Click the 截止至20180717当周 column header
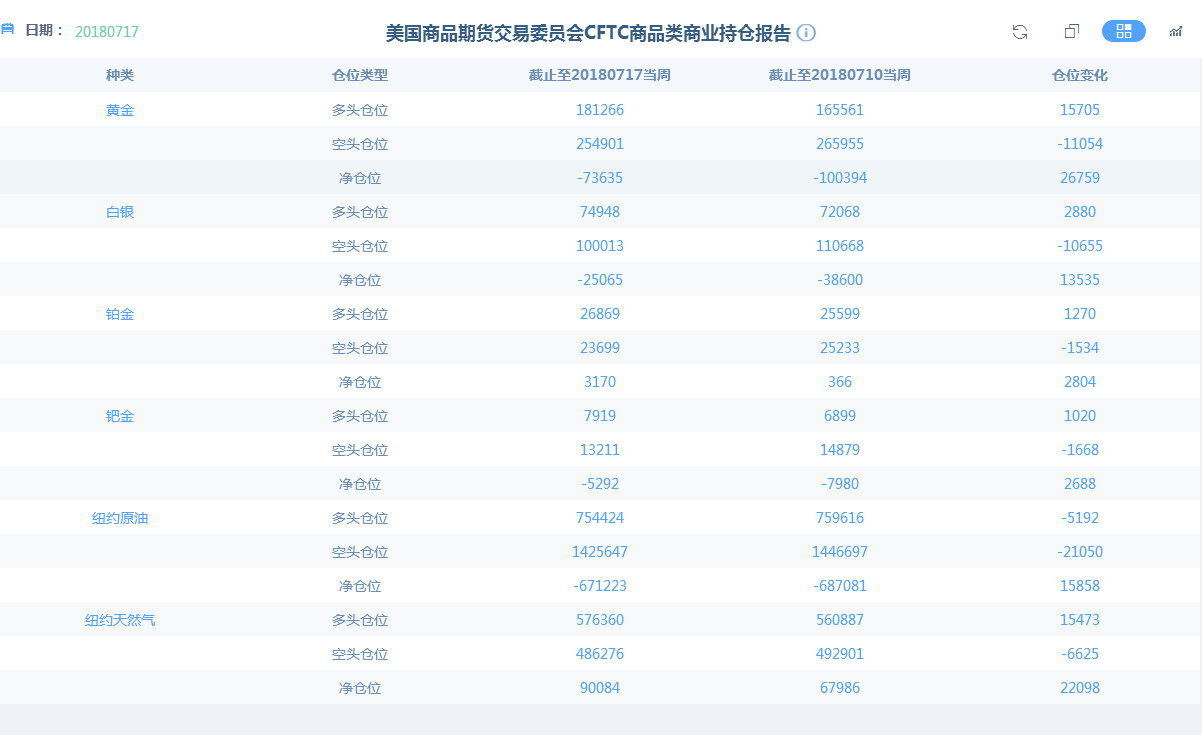 600,75
